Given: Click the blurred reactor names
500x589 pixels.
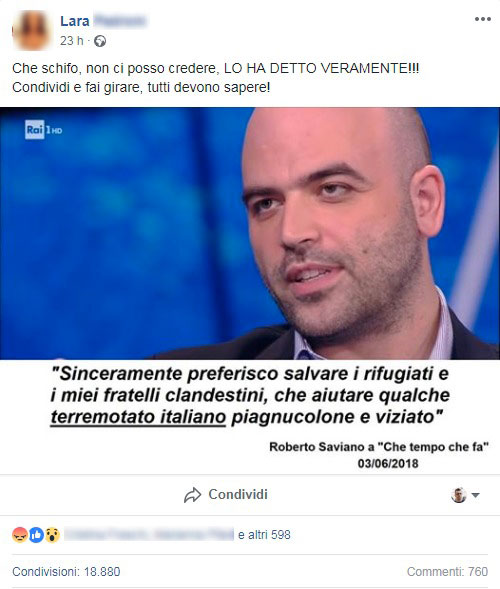Looking at the screenshot, I should (149, 535).
